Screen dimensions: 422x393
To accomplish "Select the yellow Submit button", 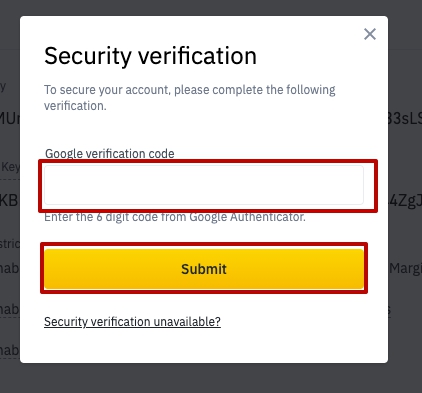I will [204, 269].
